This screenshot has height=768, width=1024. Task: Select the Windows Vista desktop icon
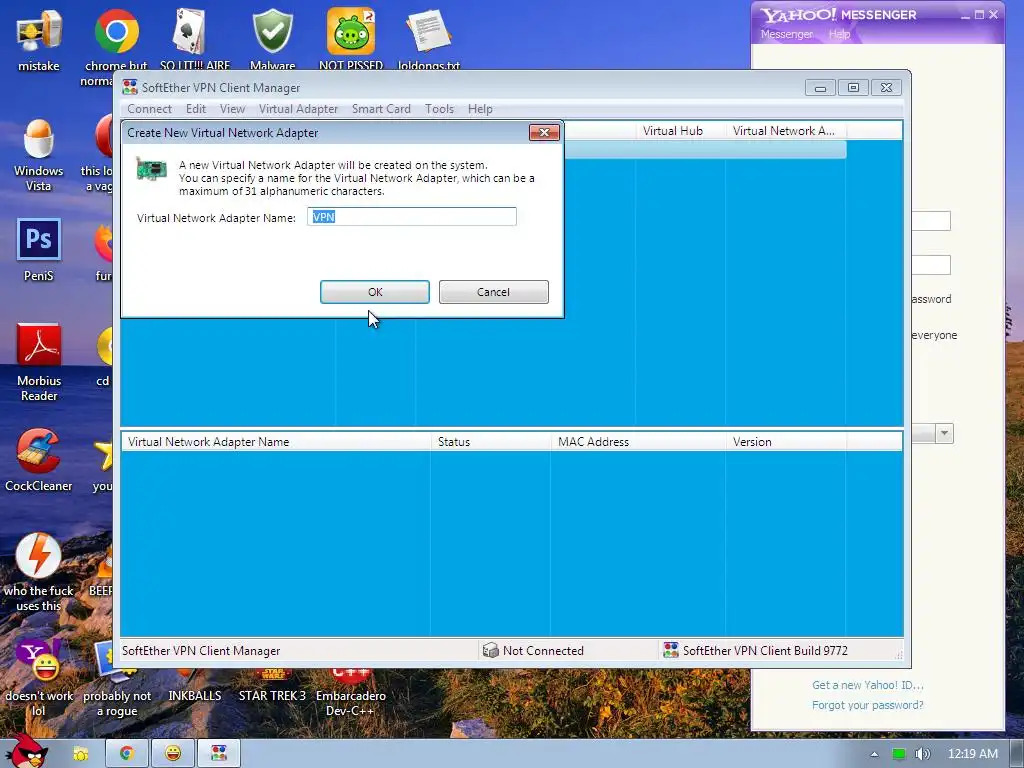pos(39,155)
